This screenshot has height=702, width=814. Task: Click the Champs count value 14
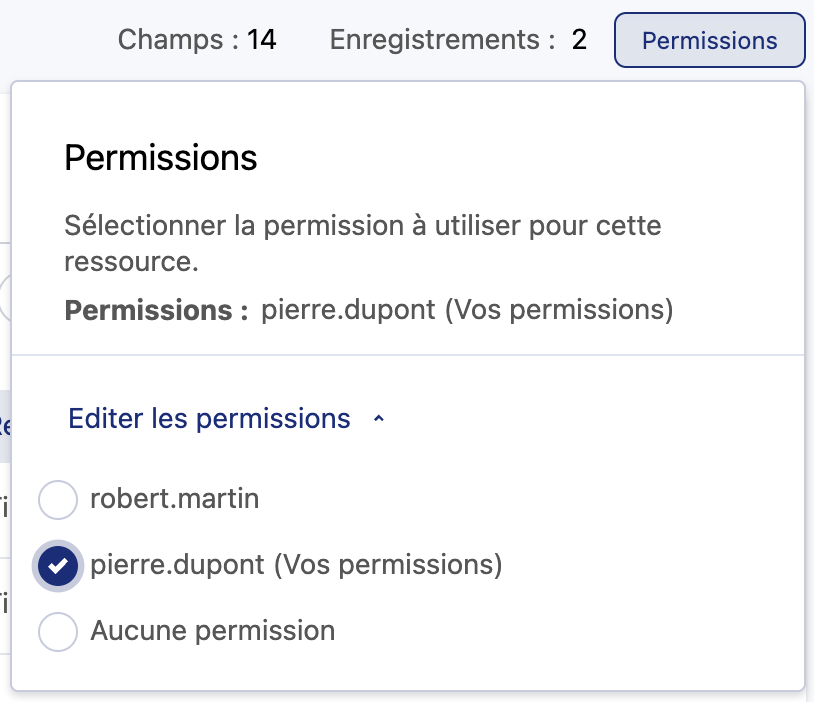pos(262,41)
